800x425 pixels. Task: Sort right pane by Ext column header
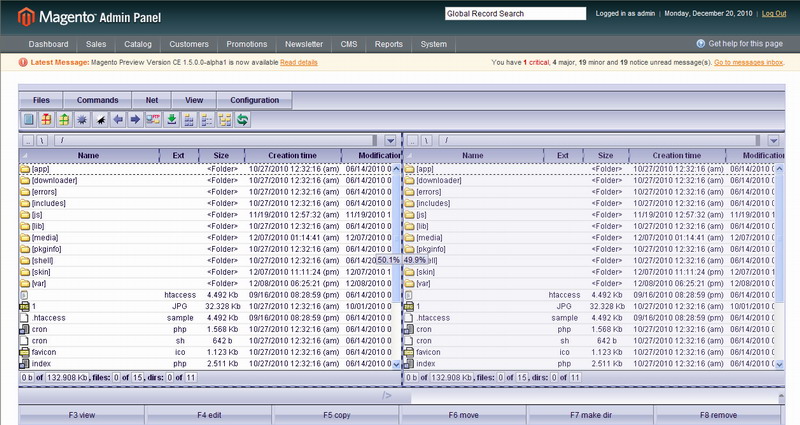(563, 155)
